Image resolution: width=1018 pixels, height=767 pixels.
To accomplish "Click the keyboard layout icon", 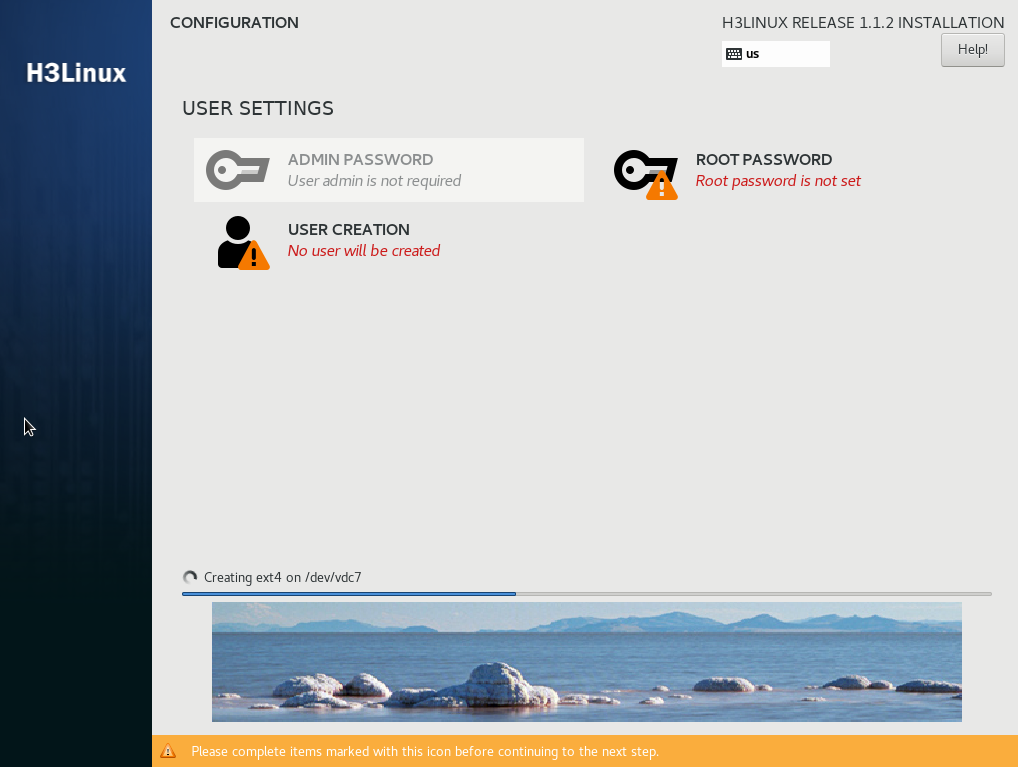I will click(734, 54).
